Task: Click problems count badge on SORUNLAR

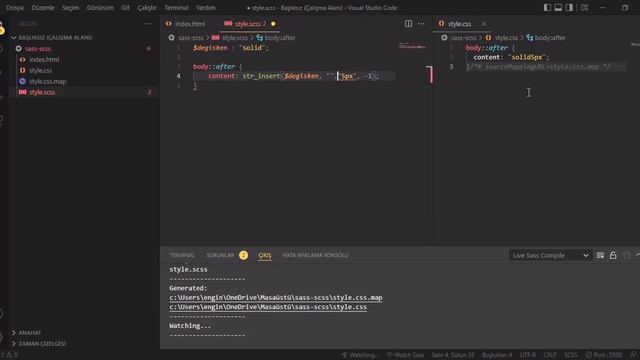Action: pos(243,255)
